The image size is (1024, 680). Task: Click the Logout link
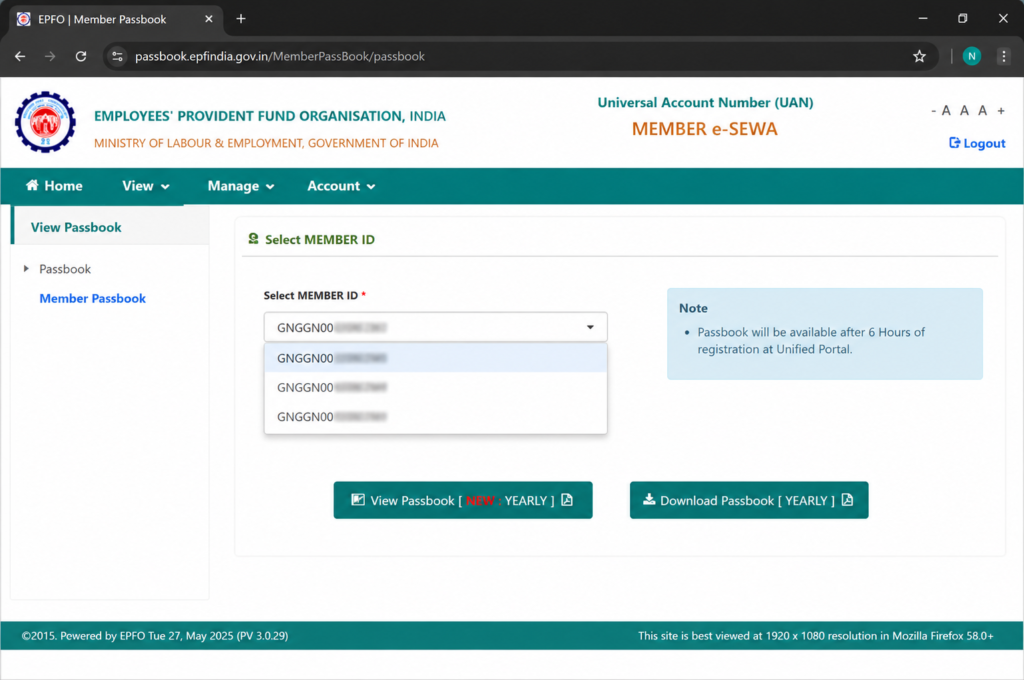977,143
